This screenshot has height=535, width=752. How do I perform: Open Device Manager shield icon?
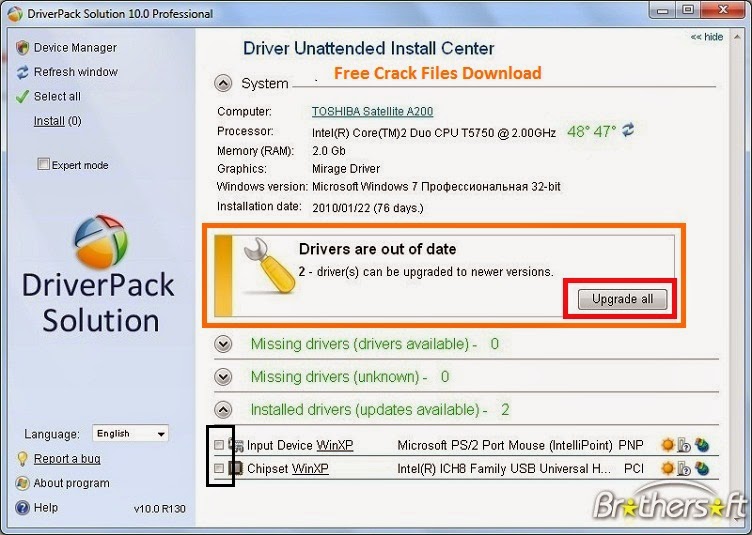click(x=22, y=47)
